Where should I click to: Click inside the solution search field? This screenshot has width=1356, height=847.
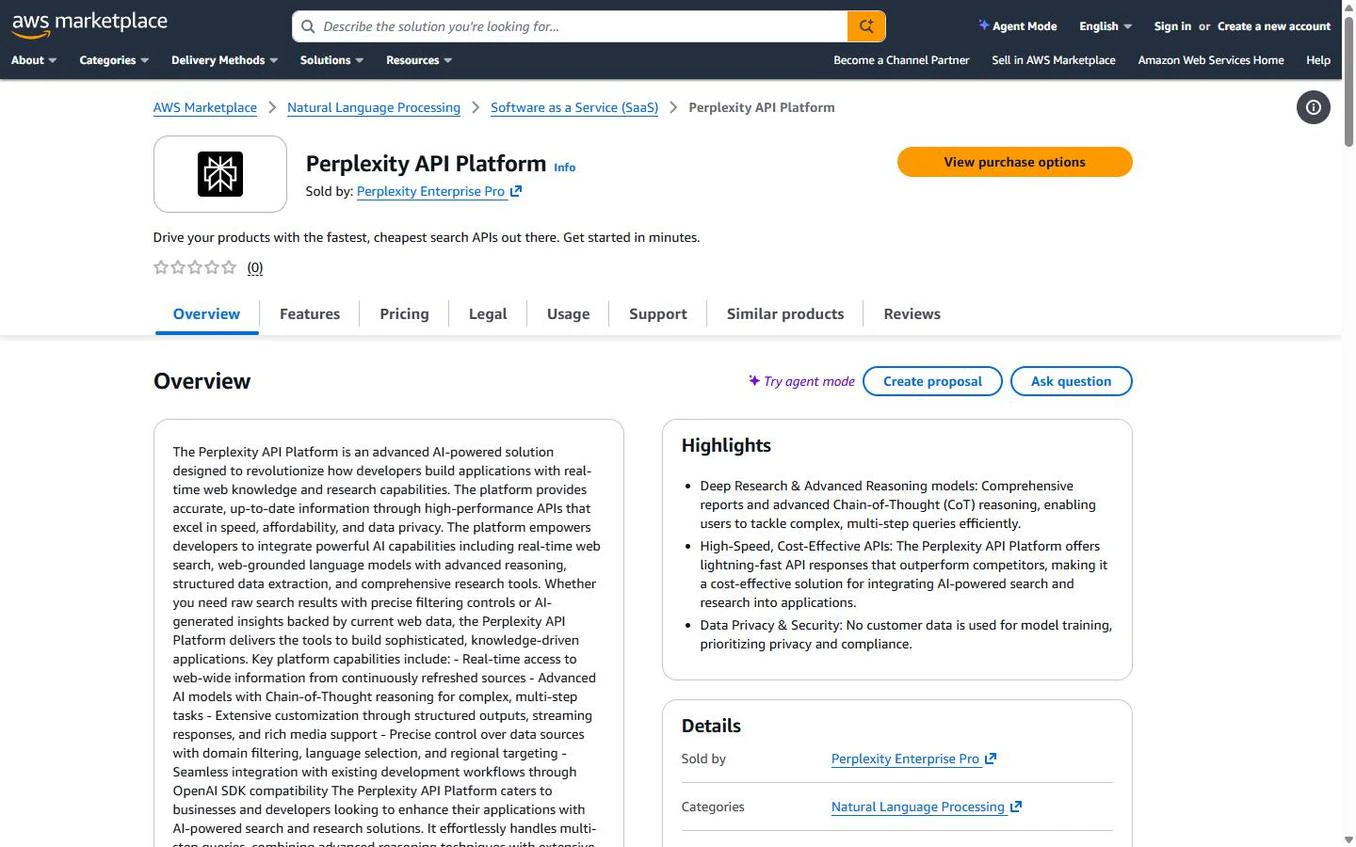[x=580, y=26]
